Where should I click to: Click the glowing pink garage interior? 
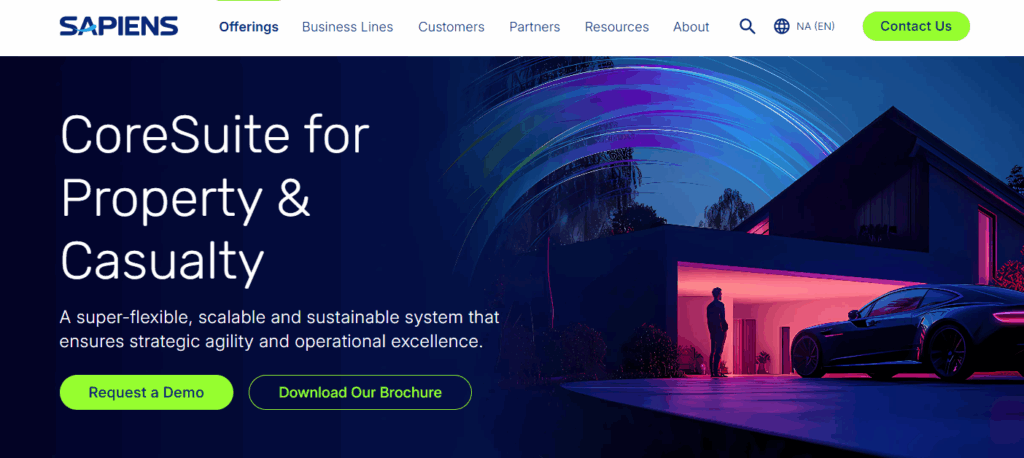coord(770,310)
